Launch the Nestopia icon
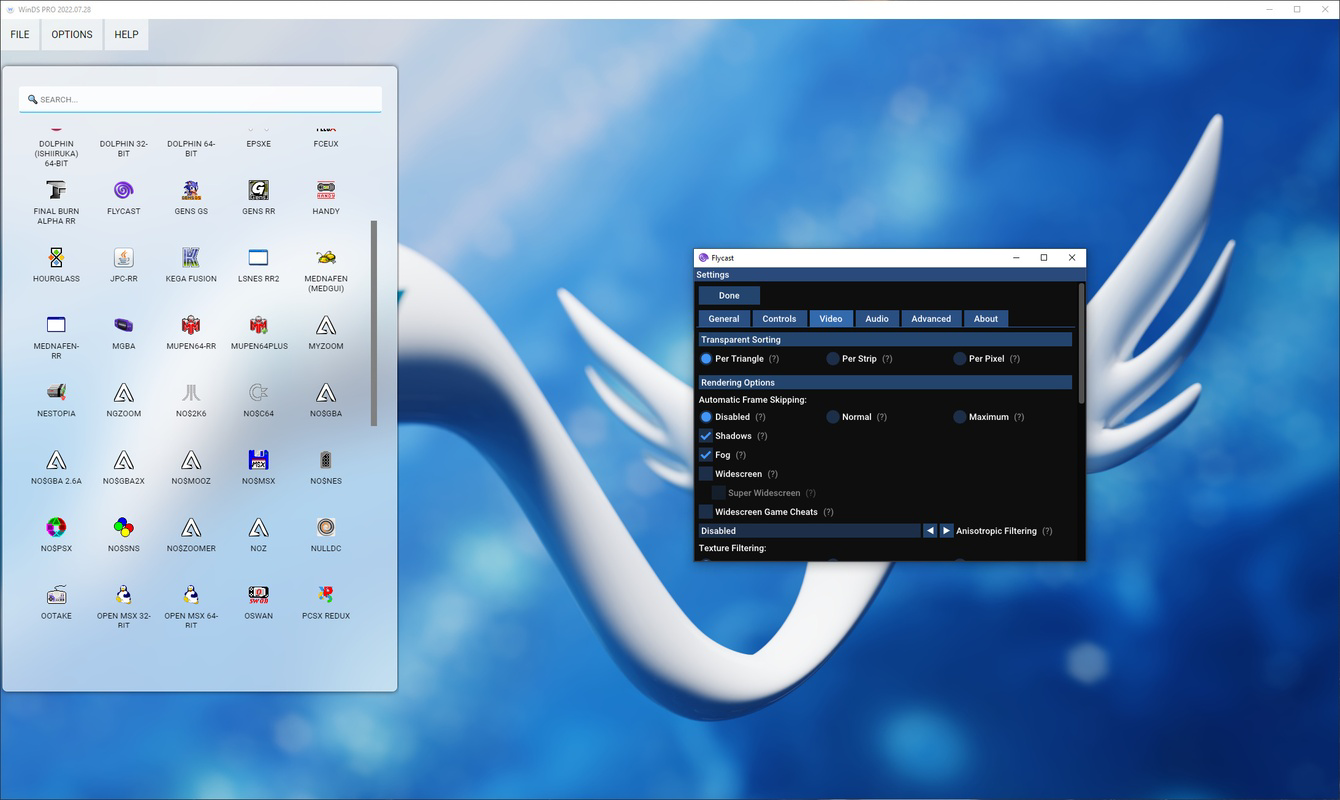1340x800 pixels. coord(56,392)
